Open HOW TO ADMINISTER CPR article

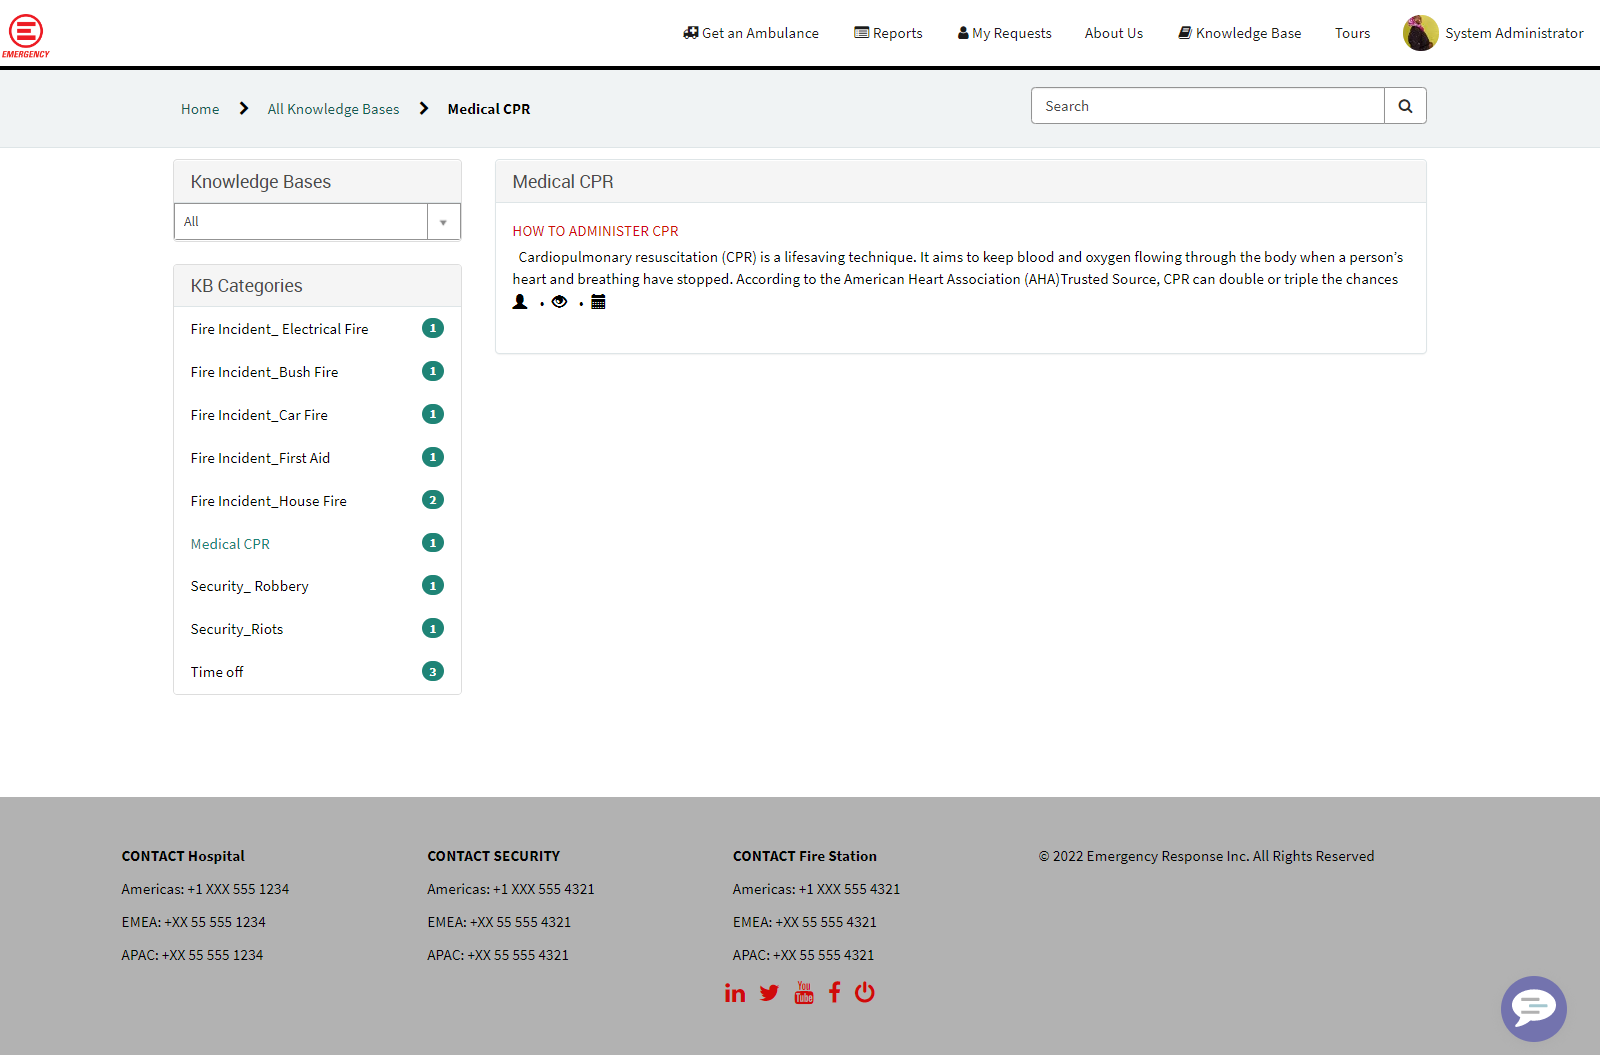(x=595, y=231)
